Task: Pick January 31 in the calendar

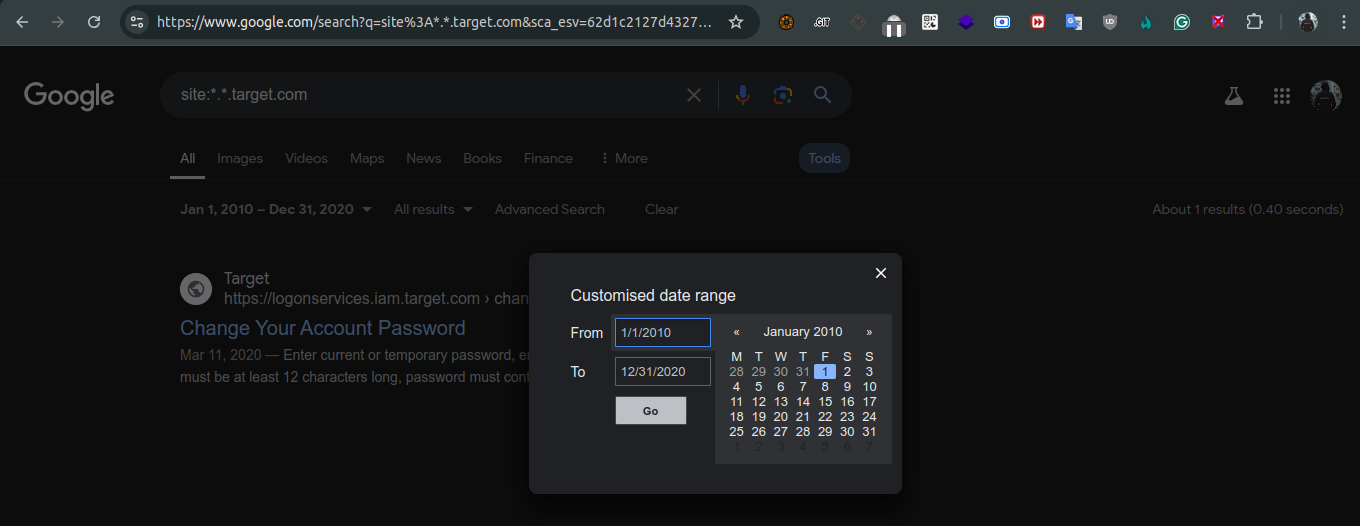Action: [x=869, y=431]
